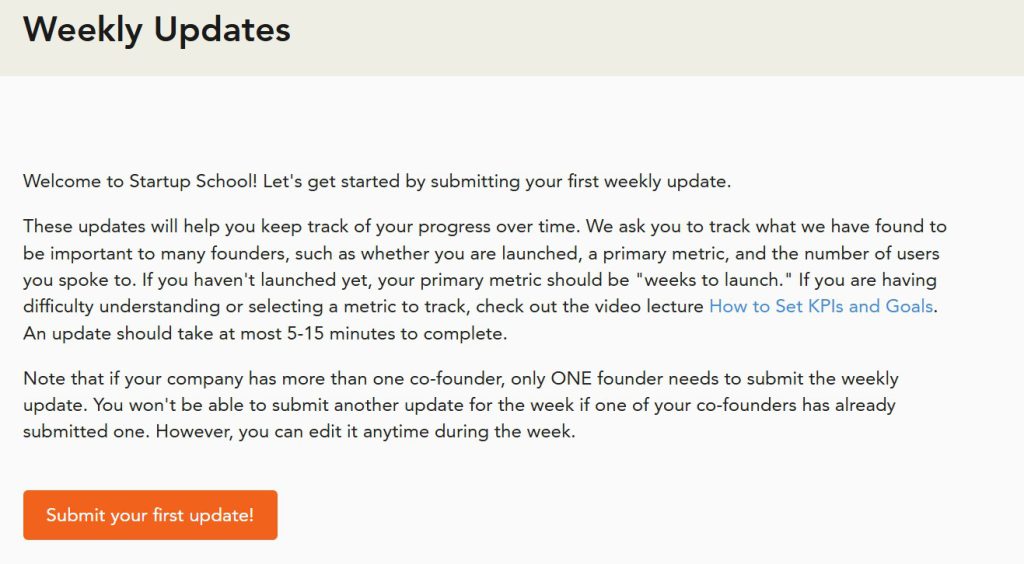The image size is (1024, 564).
Task: Click the Weekly Updates page heading
Action: 157,30
